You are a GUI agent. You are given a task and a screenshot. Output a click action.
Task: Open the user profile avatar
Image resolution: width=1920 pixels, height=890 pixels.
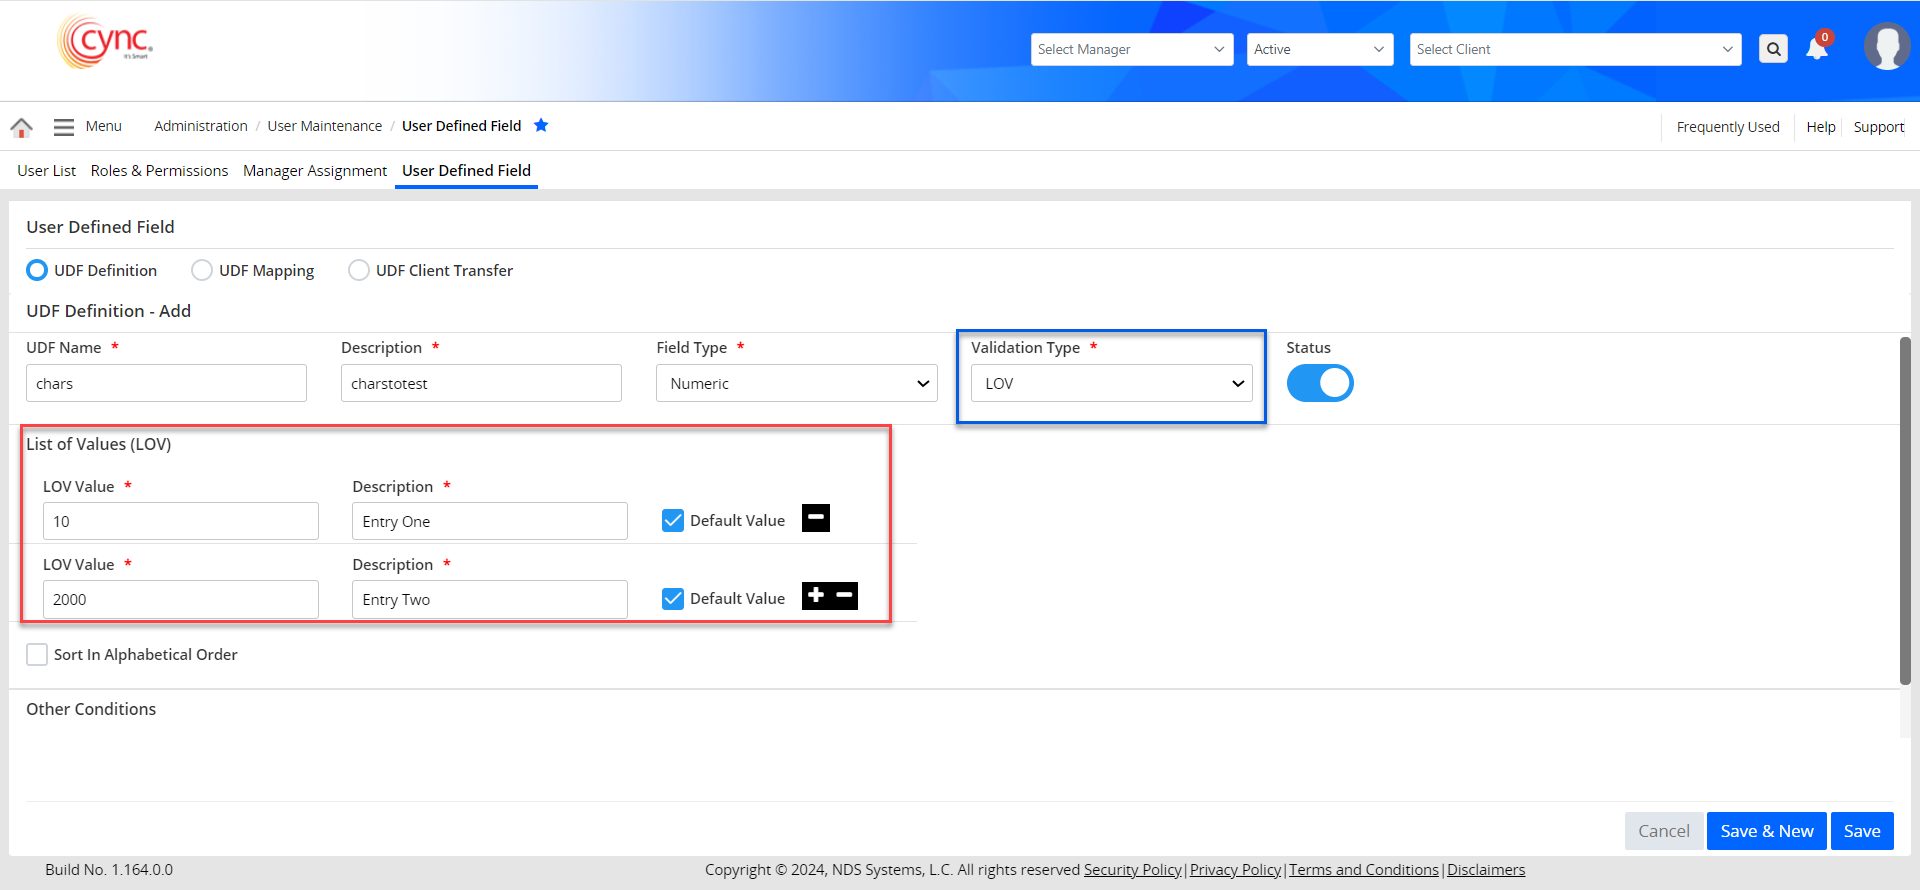[x=1886, y=47]
